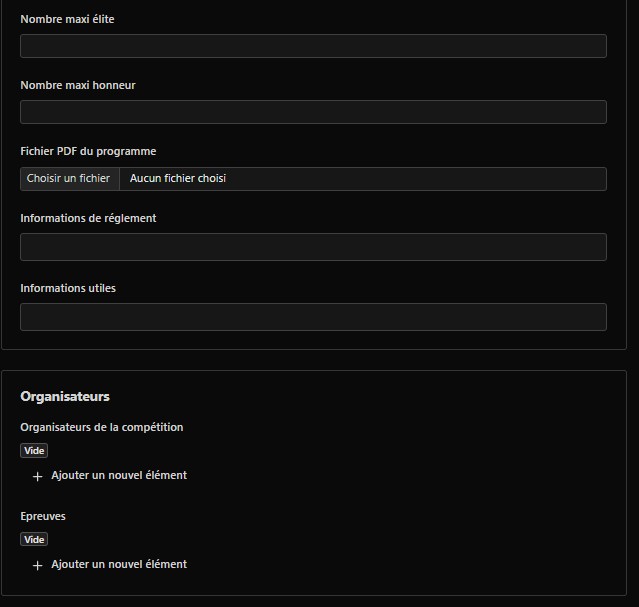Click the Choisir un fichier button

point(69,179)
